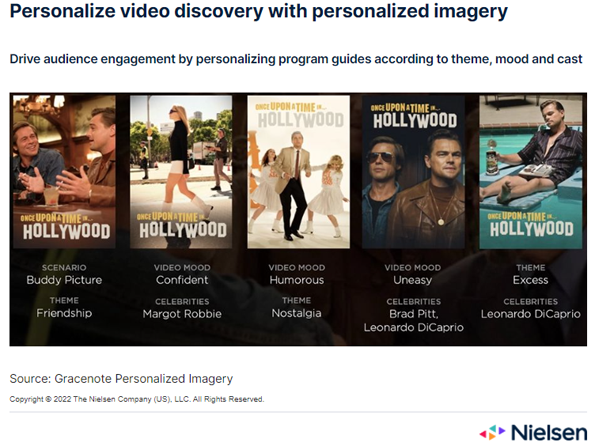Click the Nielsen logo icon
595x446 pixels.
pyautogui.click(x=492, y=433)
